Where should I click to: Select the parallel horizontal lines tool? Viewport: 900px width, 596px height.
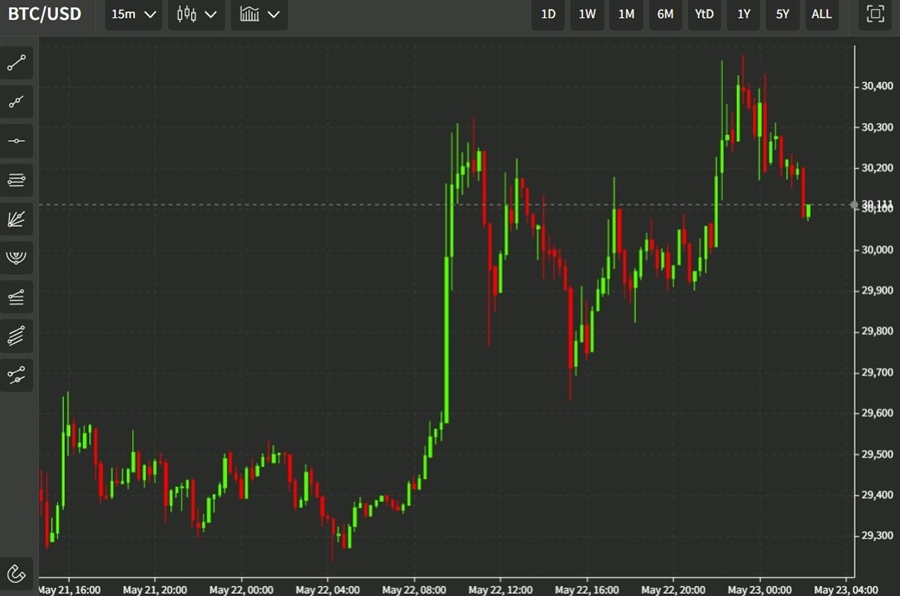tap(17, 180)
